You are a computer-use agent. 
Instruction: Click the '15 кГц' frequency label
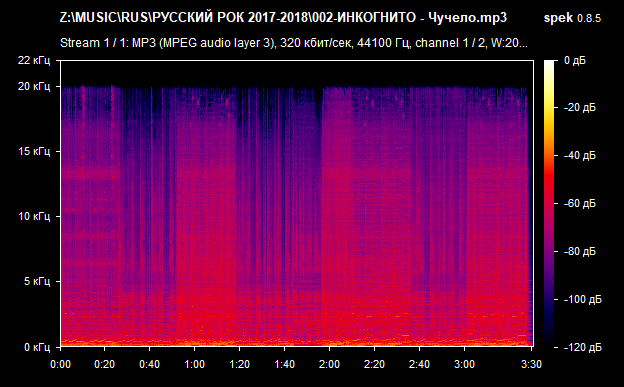[34, 151]
